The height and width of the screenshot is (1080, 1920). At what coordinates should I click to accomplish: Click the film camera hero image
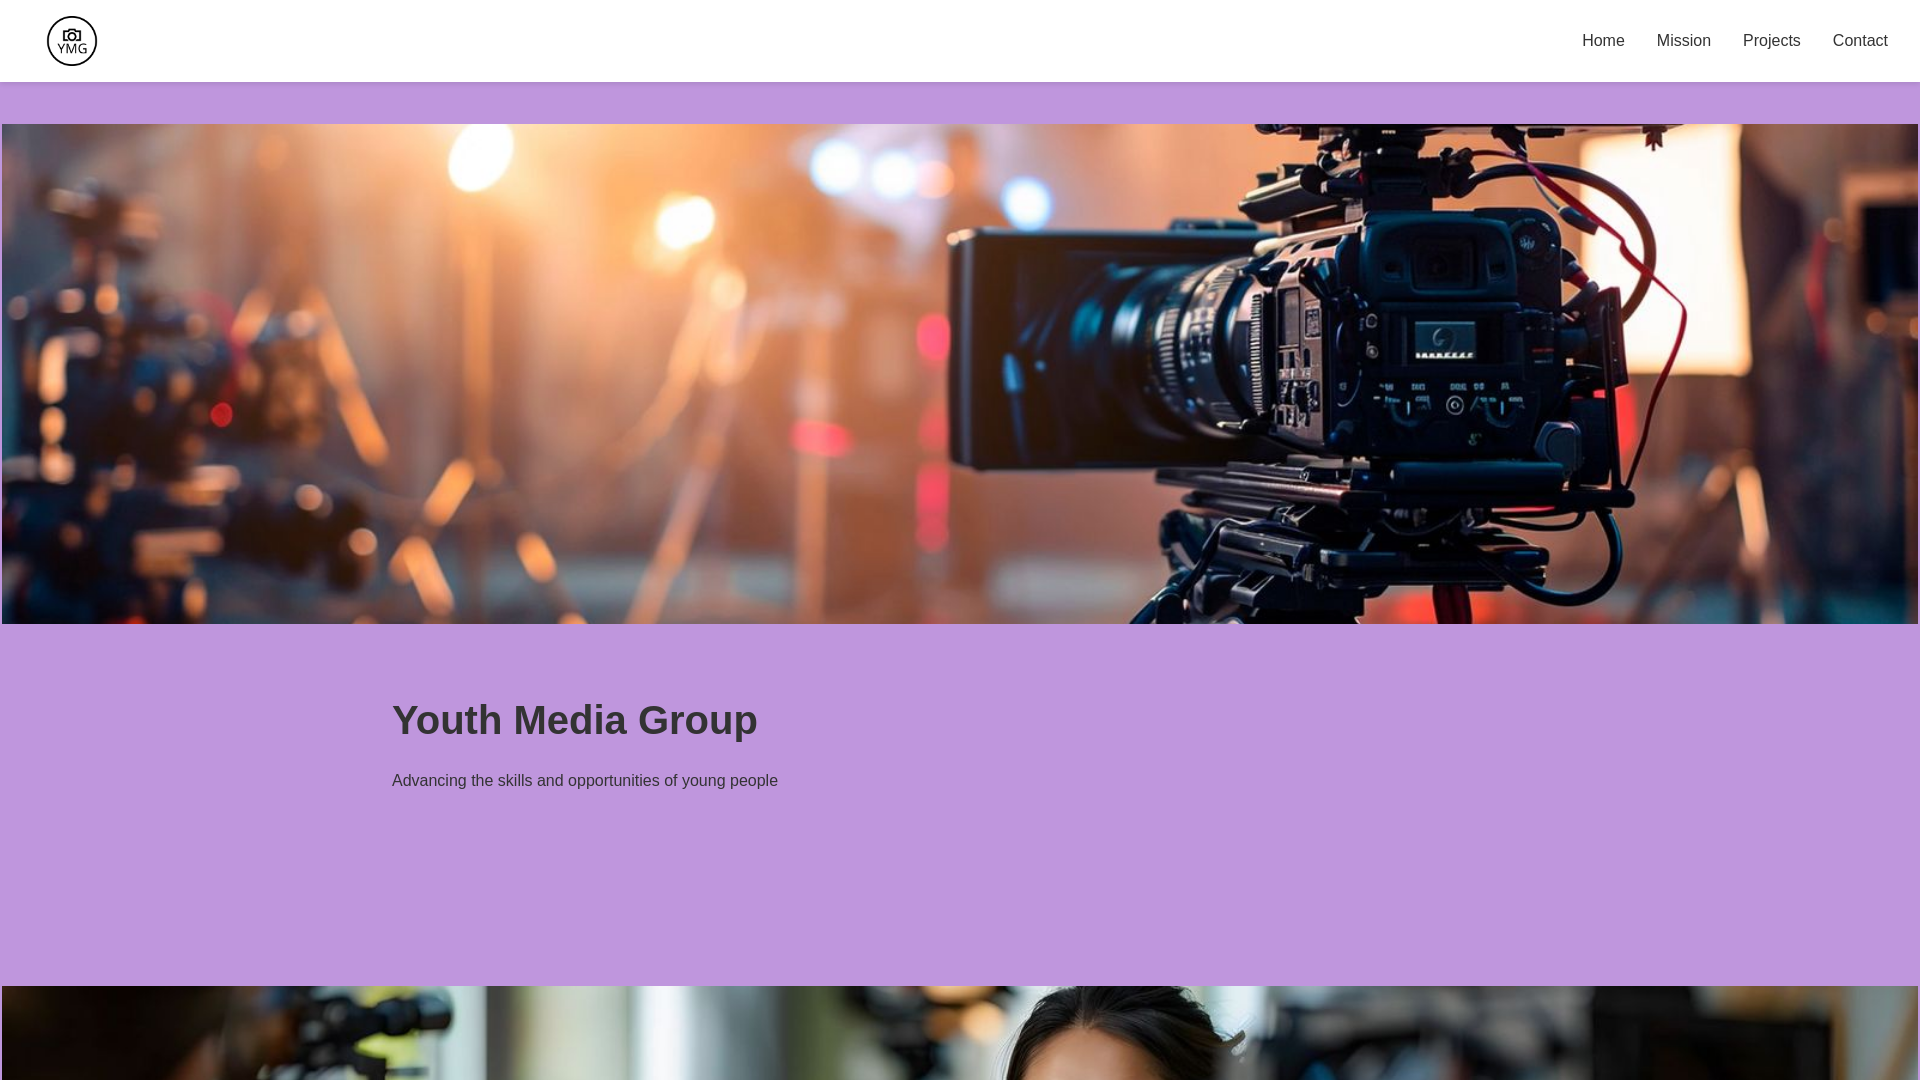click(960, 374)
